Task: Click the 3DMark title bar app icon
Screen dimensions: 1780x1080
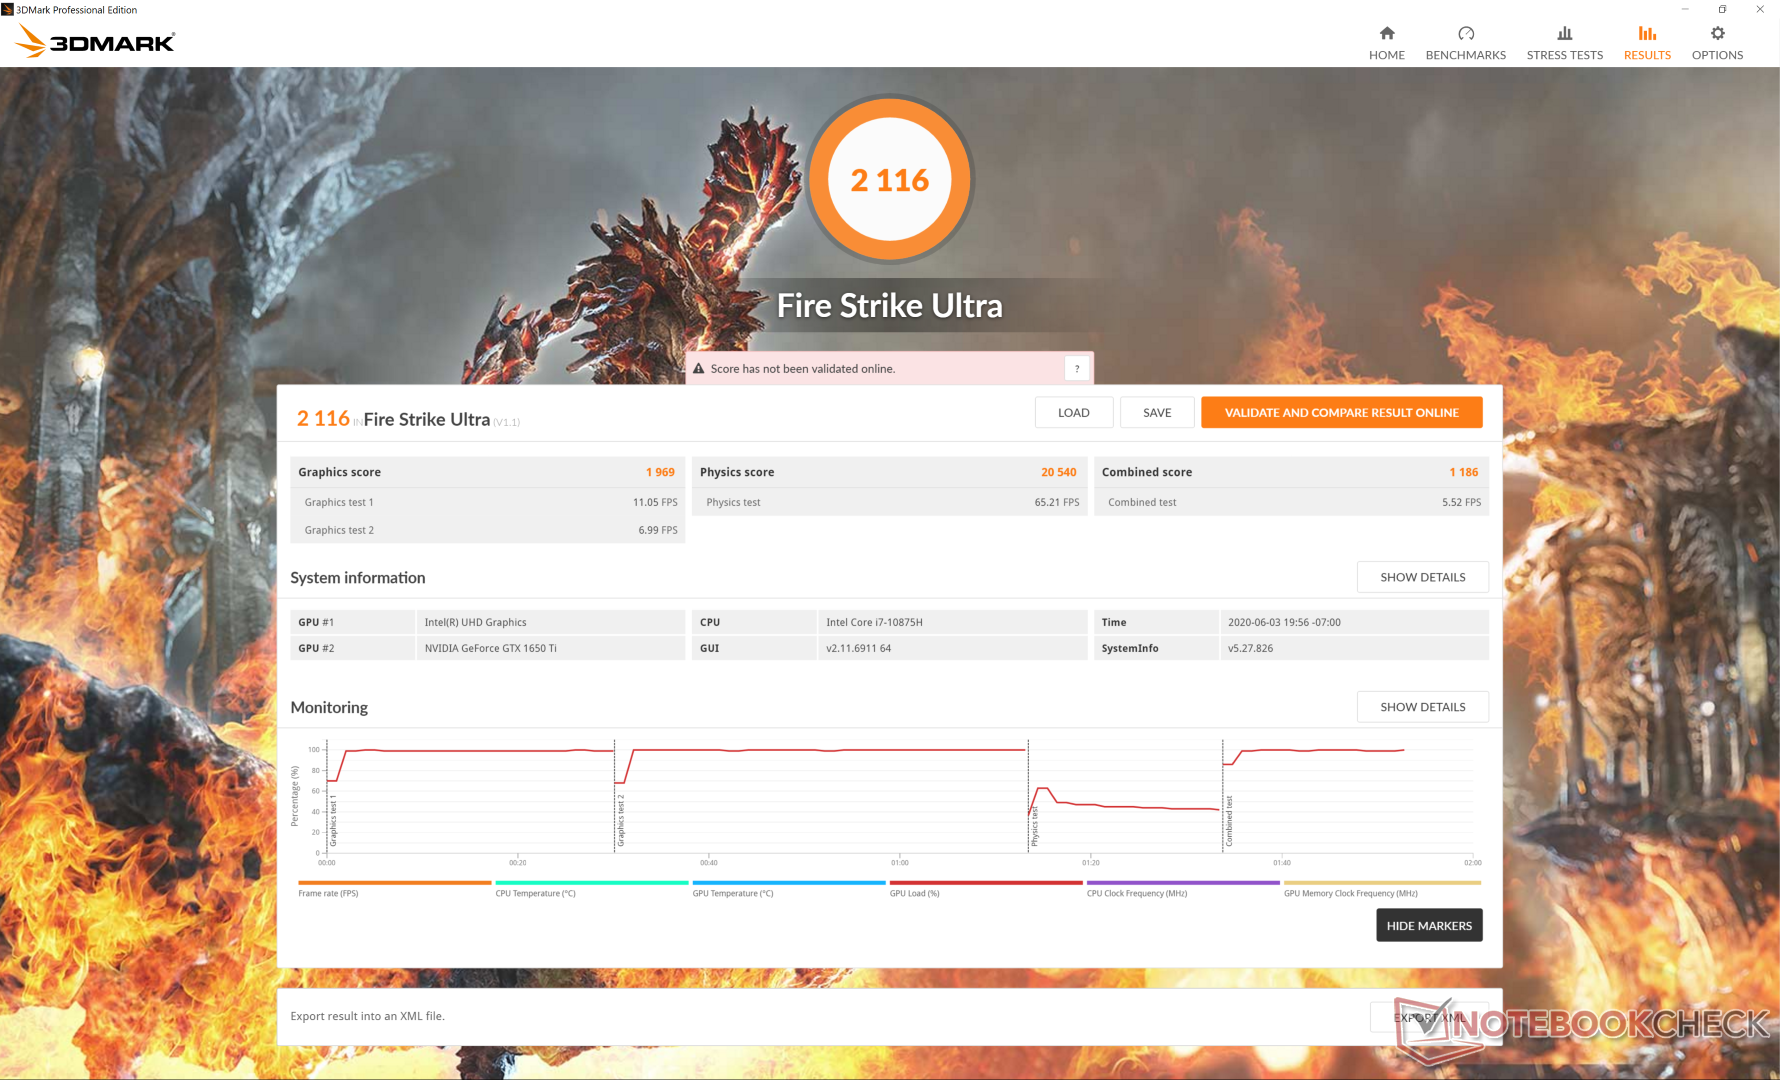Action: [7, 9]
